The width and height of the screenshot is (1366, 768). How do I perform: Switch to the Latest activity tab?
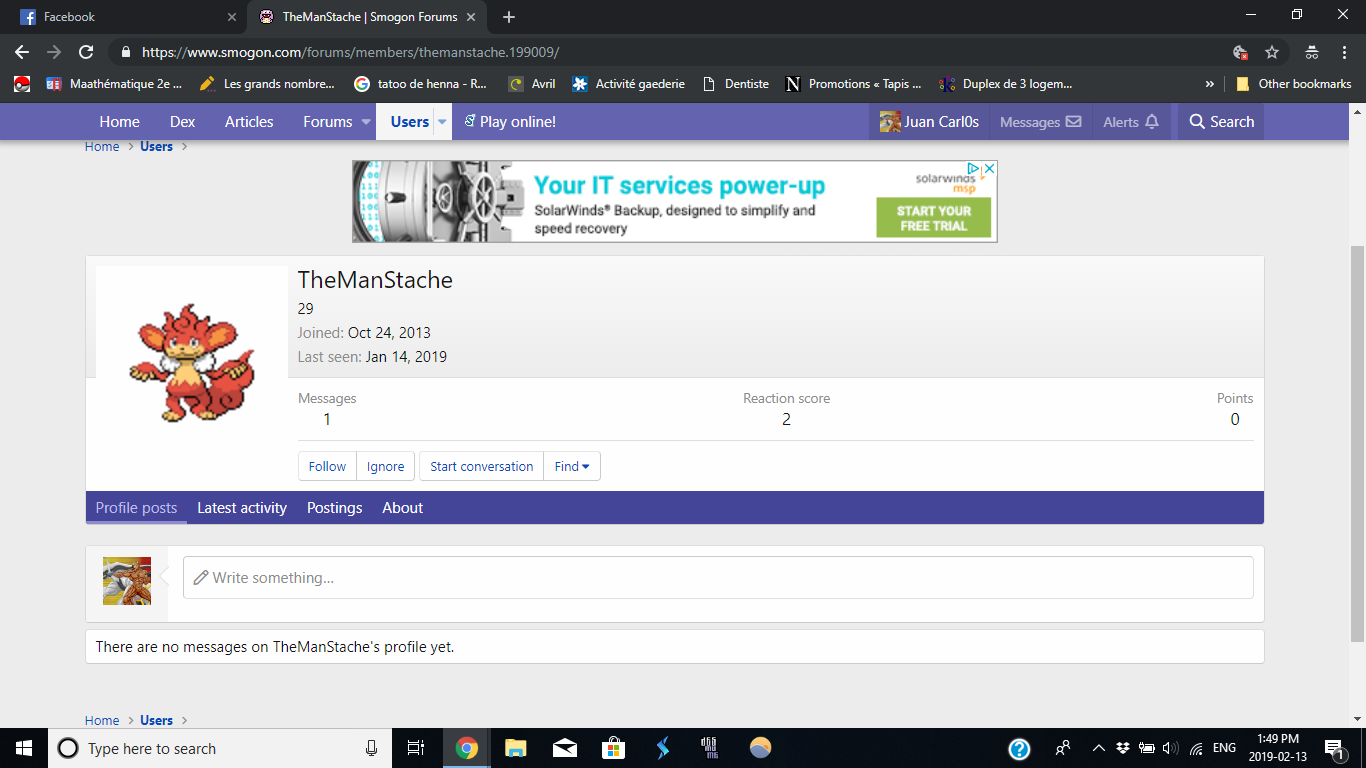pyautogui.click(x=242, y=508)
